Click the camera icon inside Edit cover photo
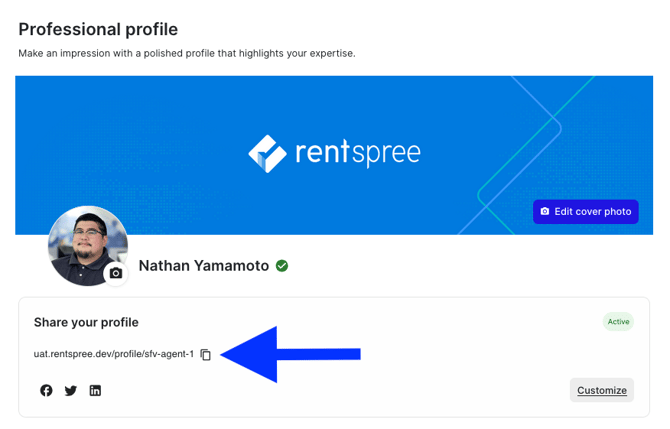Viewport: 670px width, 429px height. coord(545,212)
